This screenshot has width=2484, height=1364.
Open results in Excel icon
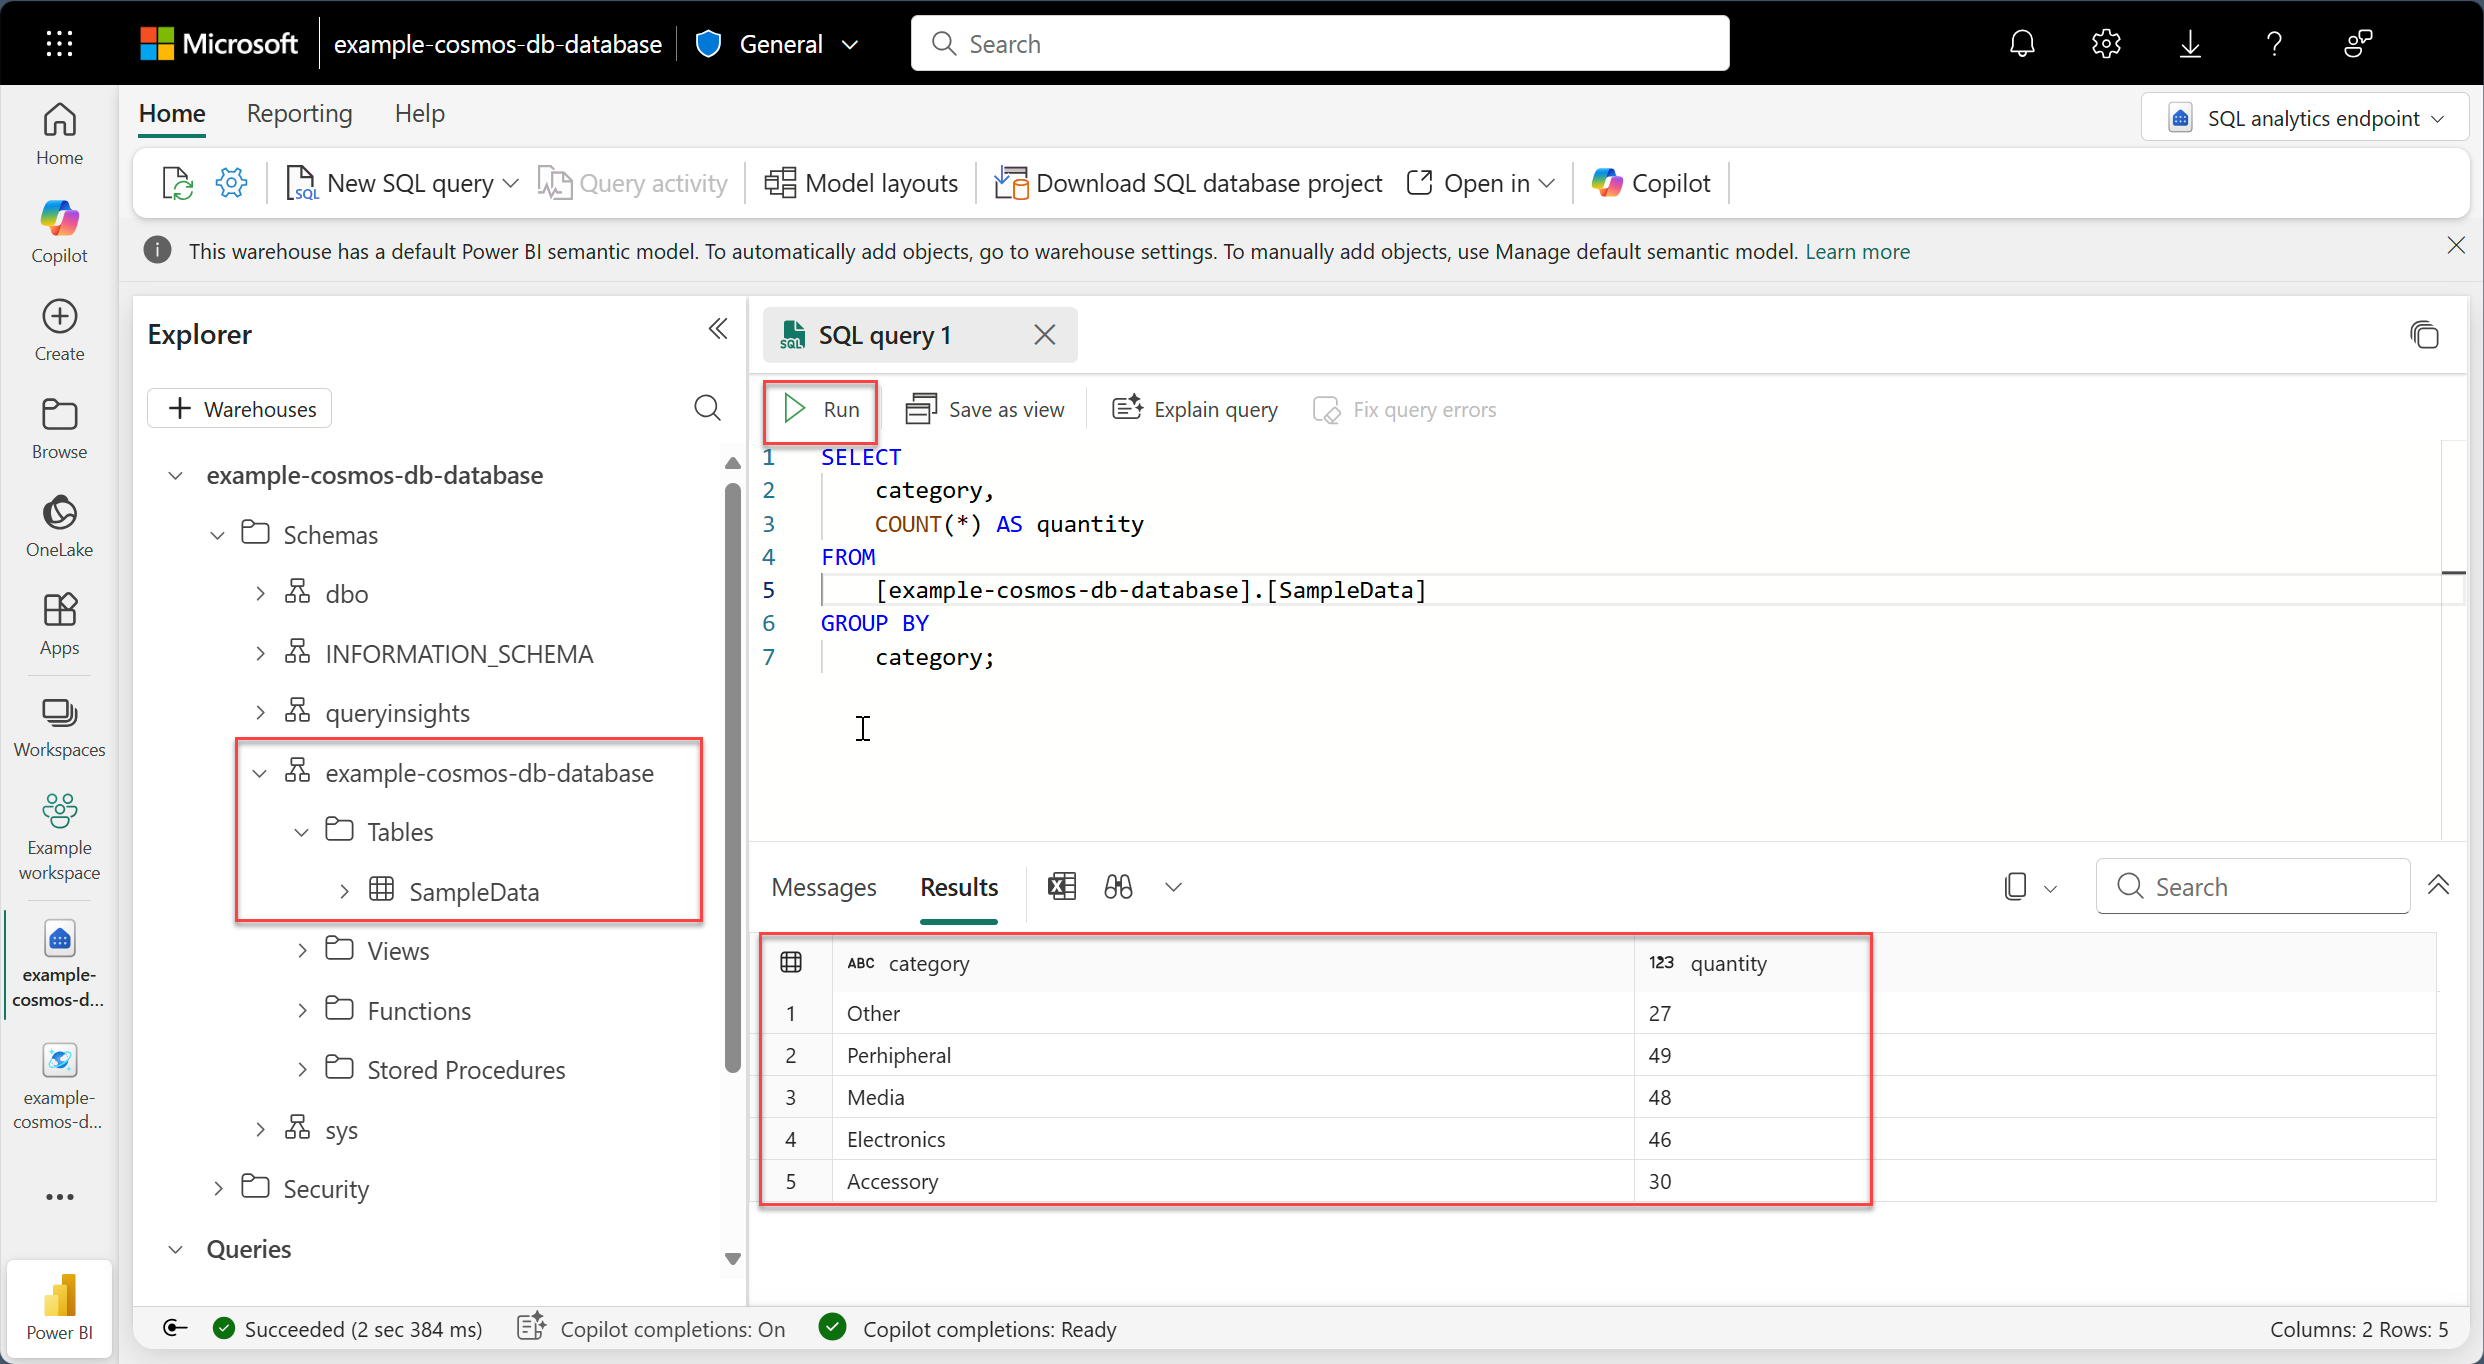click(1061, 886)
